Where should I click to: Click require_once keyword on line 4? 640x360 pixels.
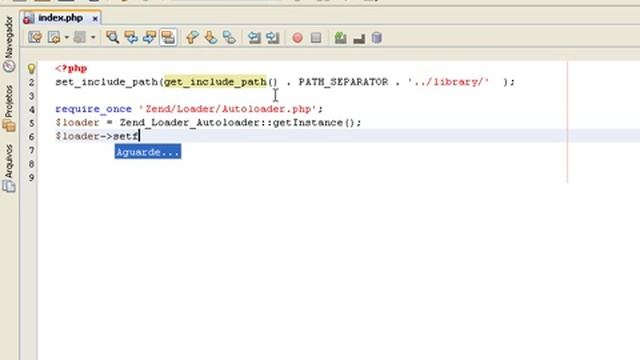tap(93, 109)
